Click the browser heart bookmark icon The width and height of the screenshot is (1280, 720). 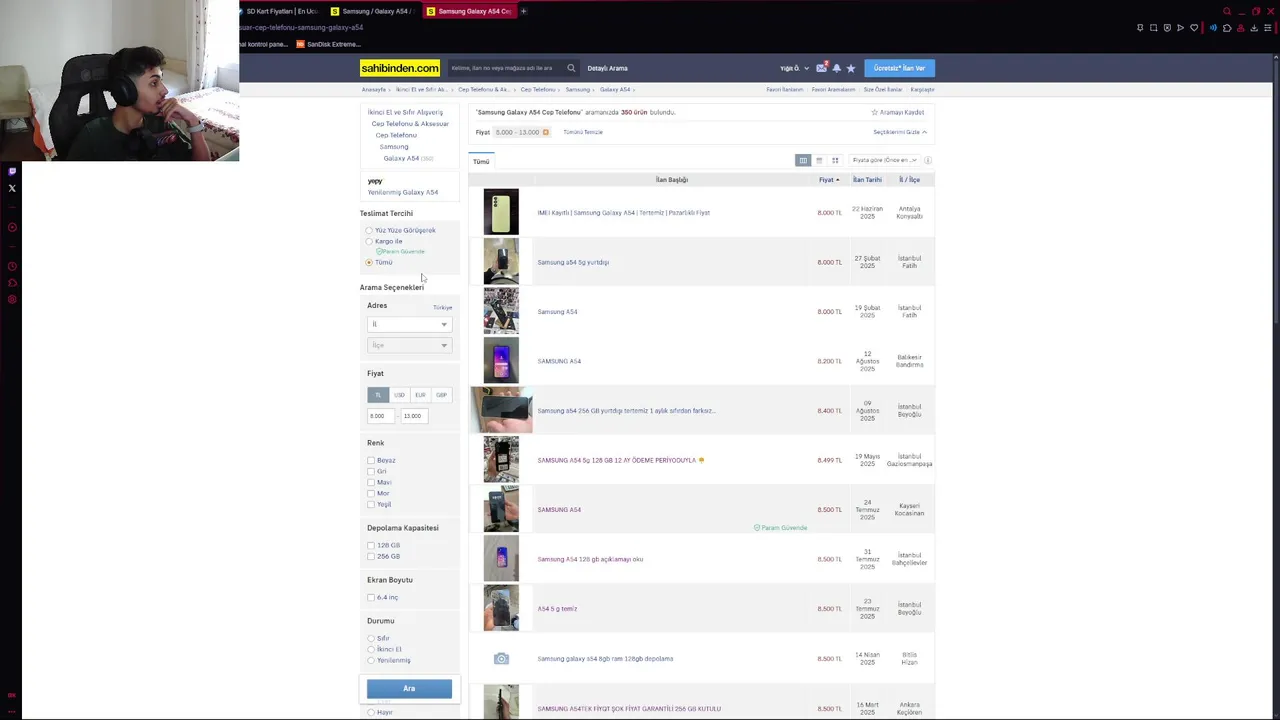[x=1194, y=28]
